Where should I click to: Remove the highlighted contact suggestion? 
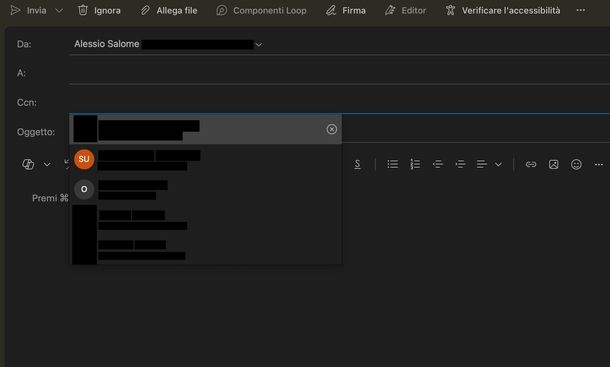click(331, 129)
